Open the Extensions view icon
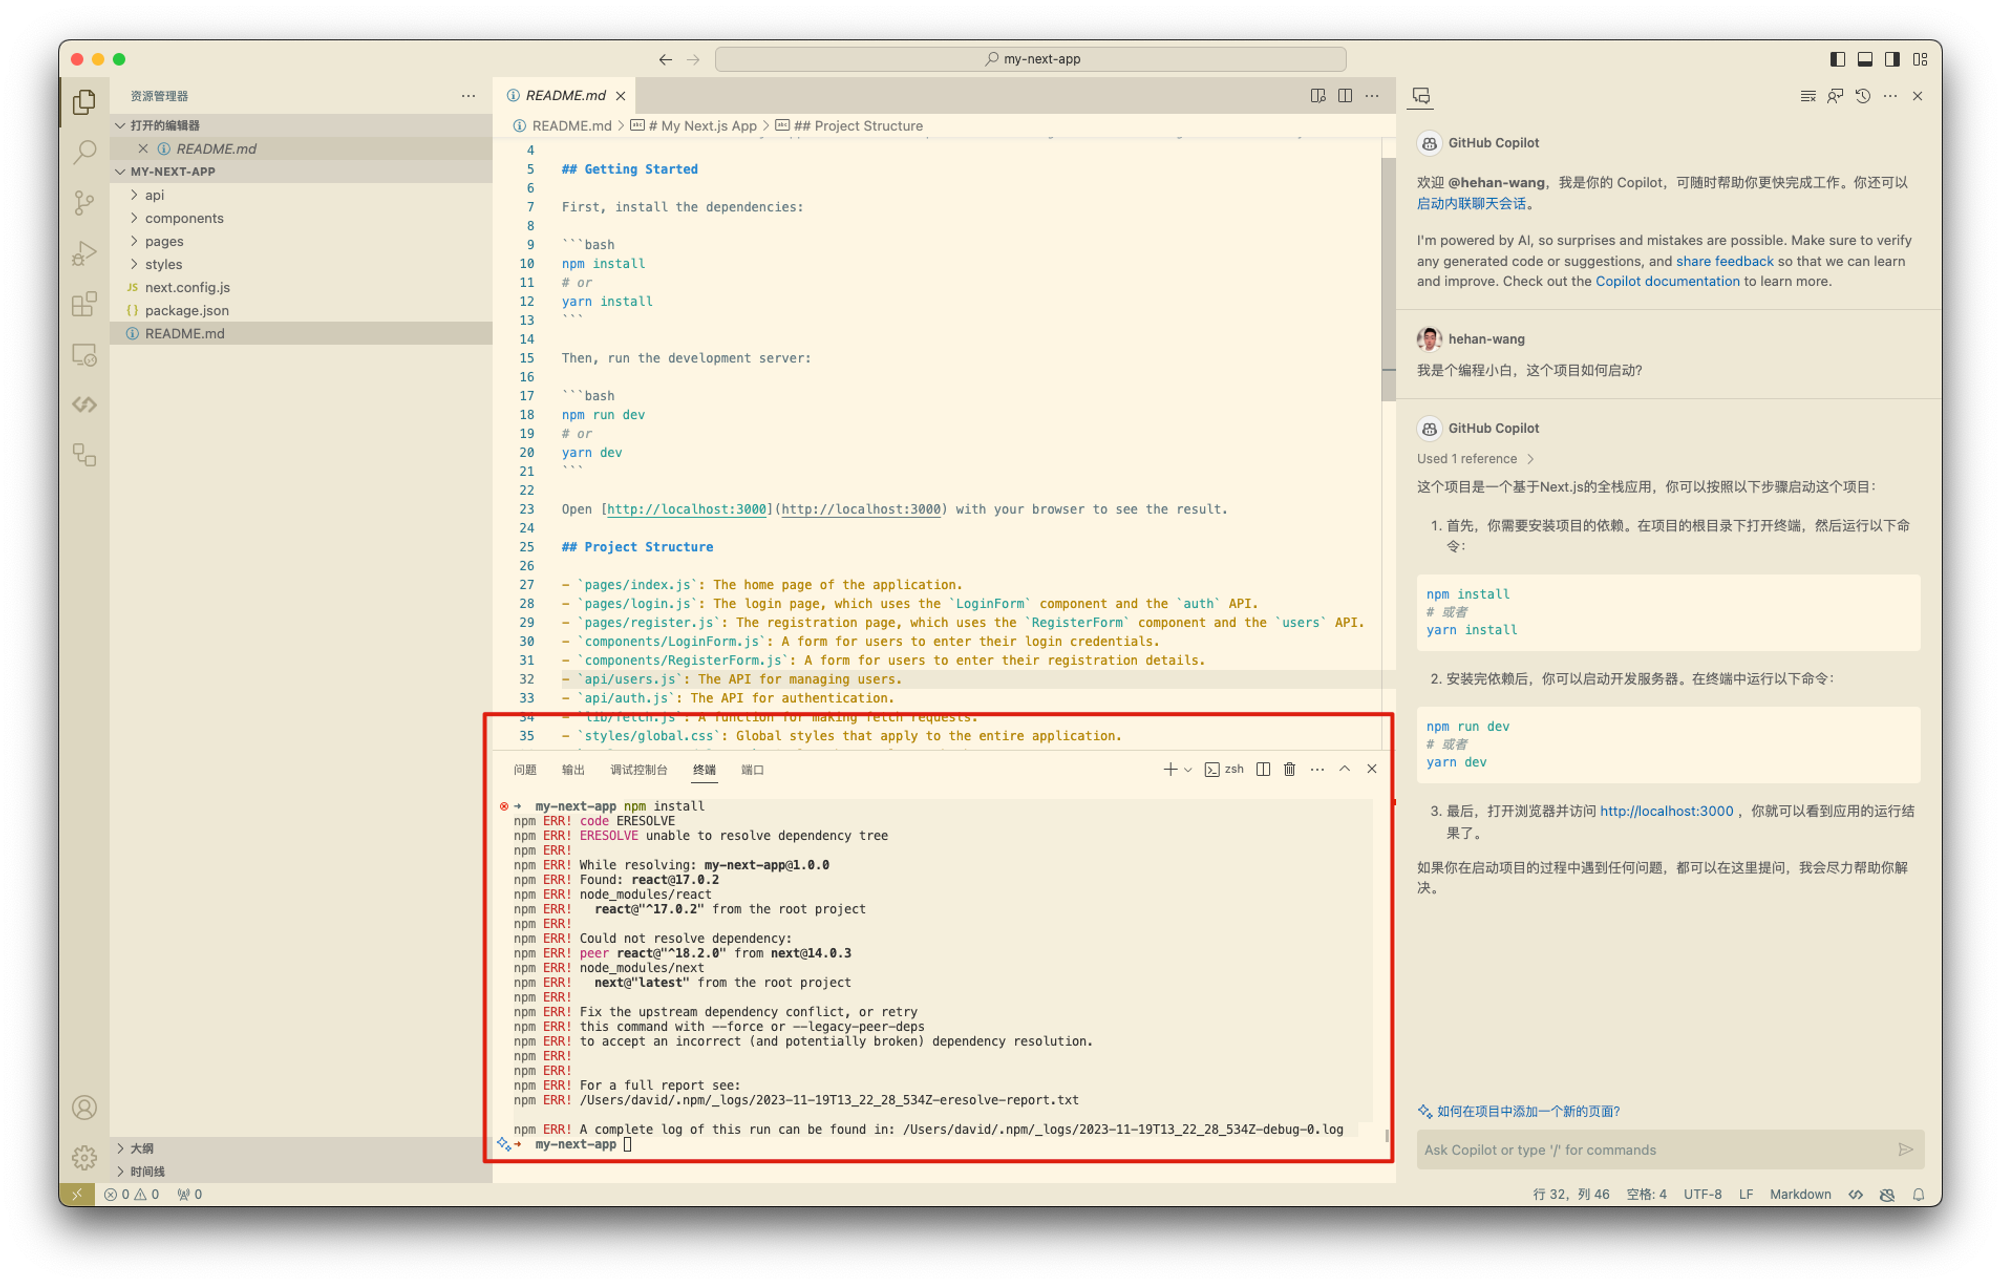Screen dimensions: 2000x1283 tap(85, 304)
